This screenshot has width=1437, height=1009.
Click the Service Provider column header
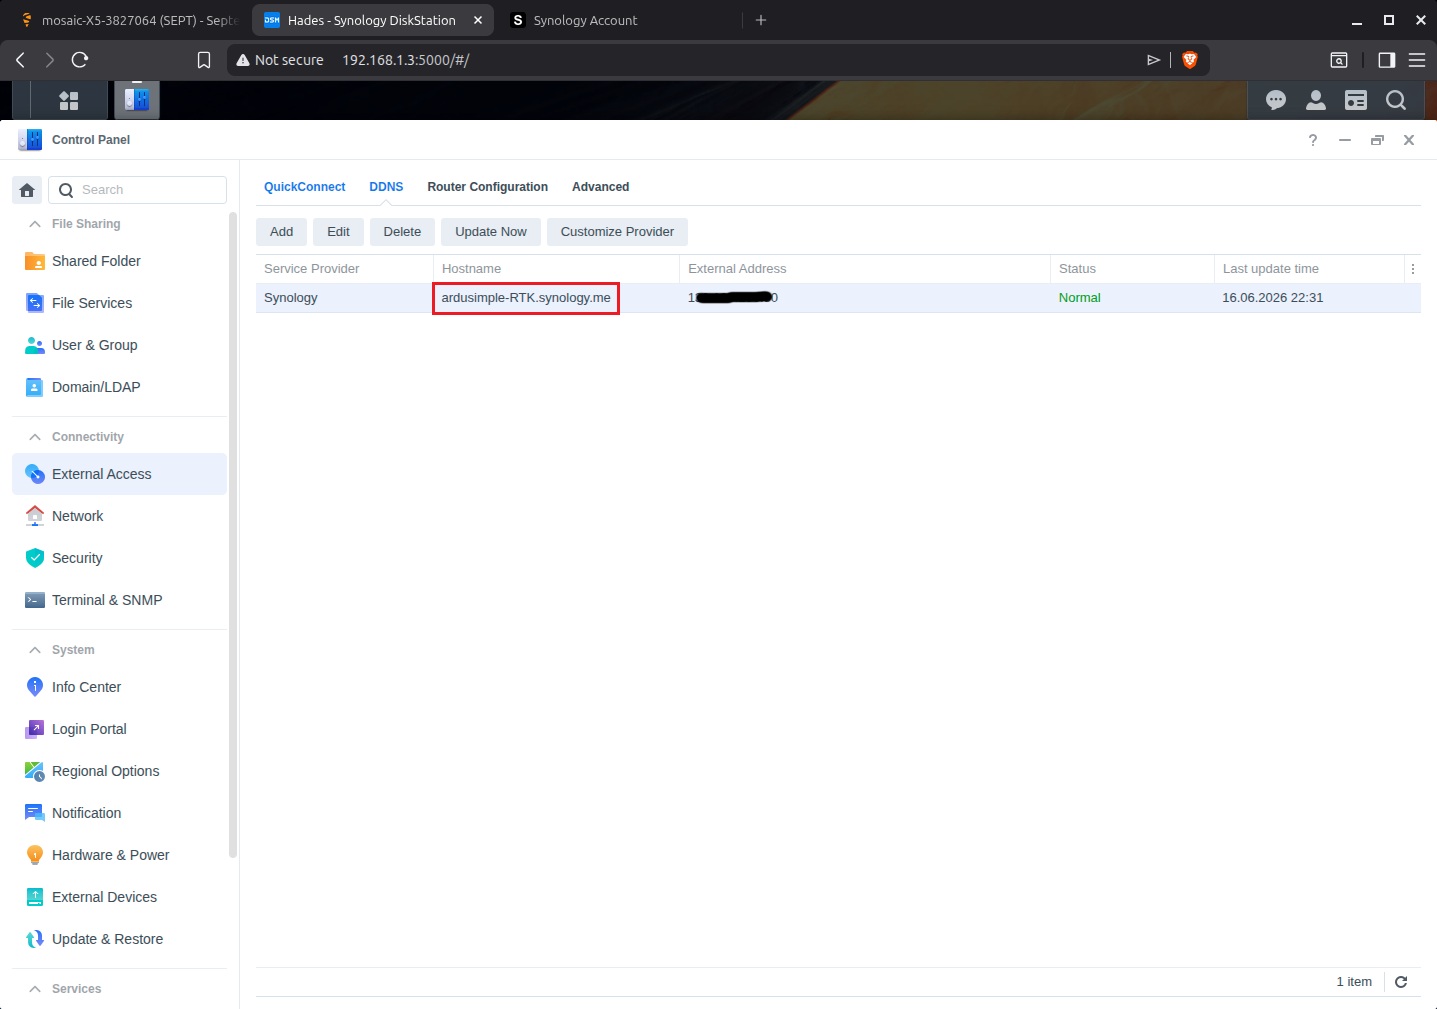pyautogui.click(x=345, y=269)
